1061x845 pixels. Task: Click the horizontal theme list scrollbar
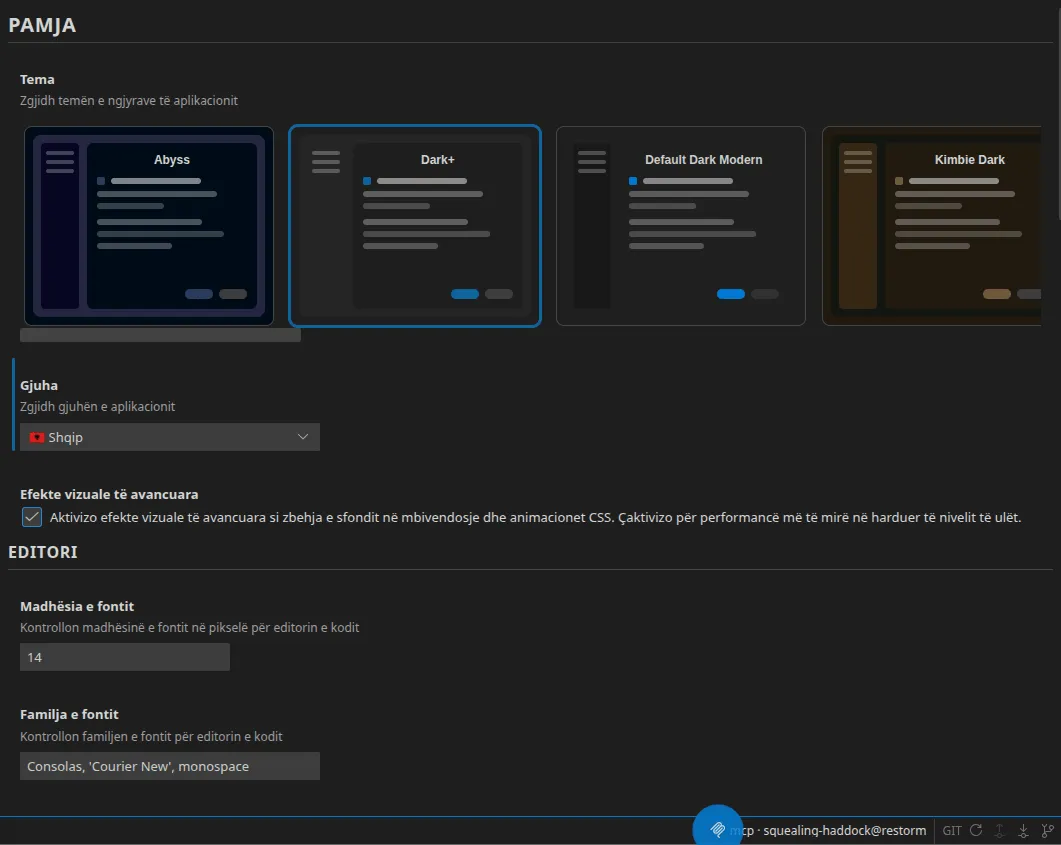[x=160, y=335]
